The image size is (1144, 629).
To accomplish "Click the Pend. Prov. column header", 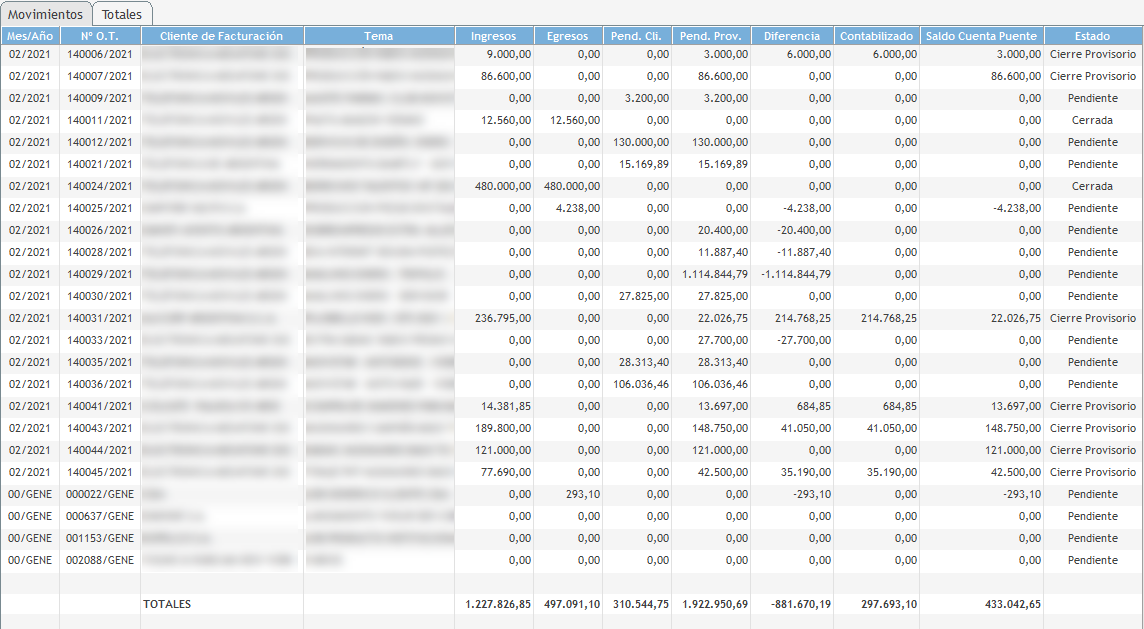I will tap(710, 36).
